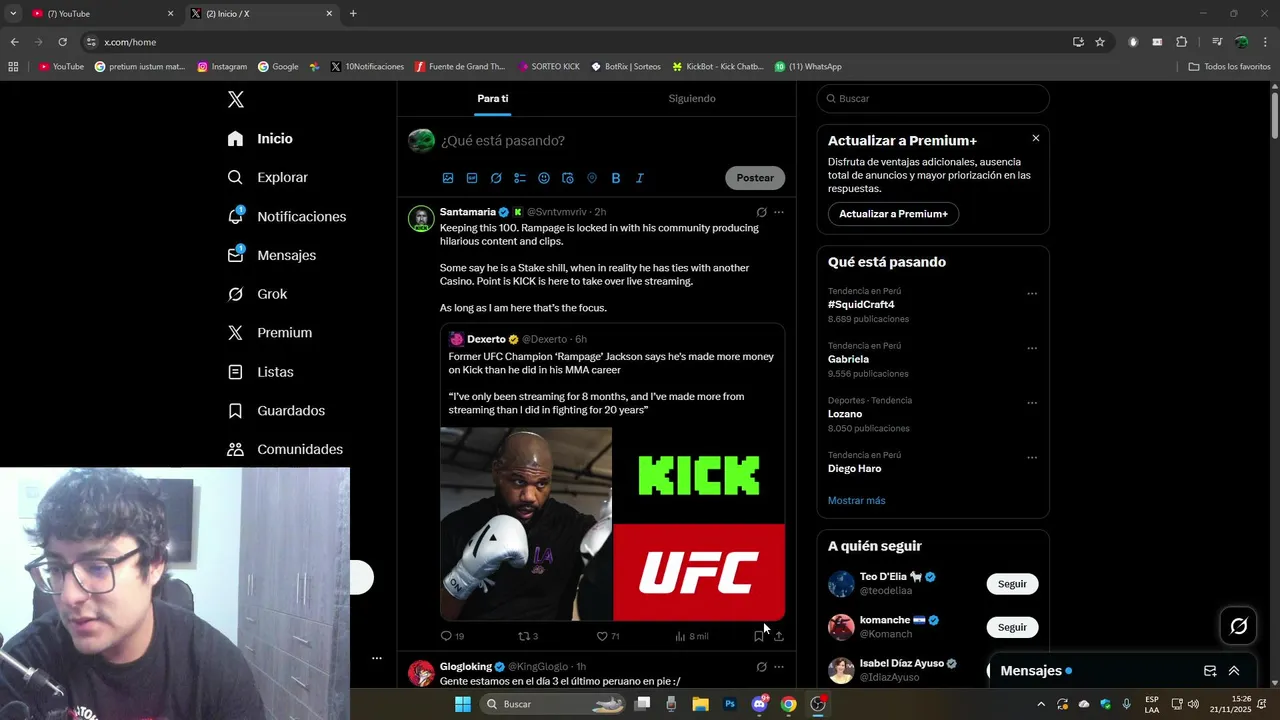This screenshot has height=720, width=1280.
Task: Schedule the post in composer
Action: pos(568,178)
